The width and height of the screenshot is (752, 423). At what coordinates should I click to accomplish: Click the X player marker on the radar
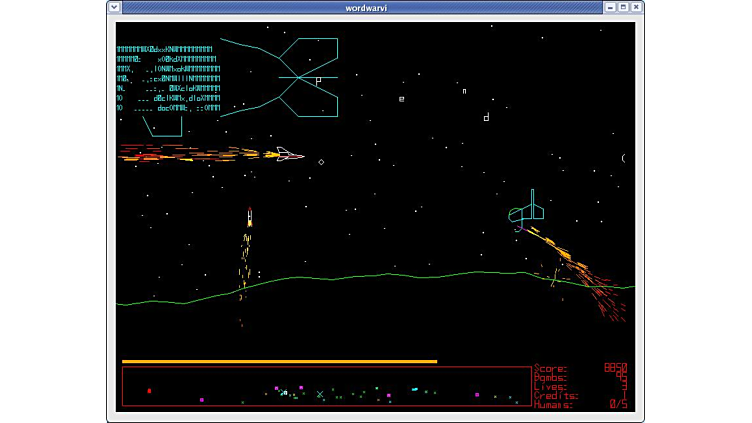point(320,394)
